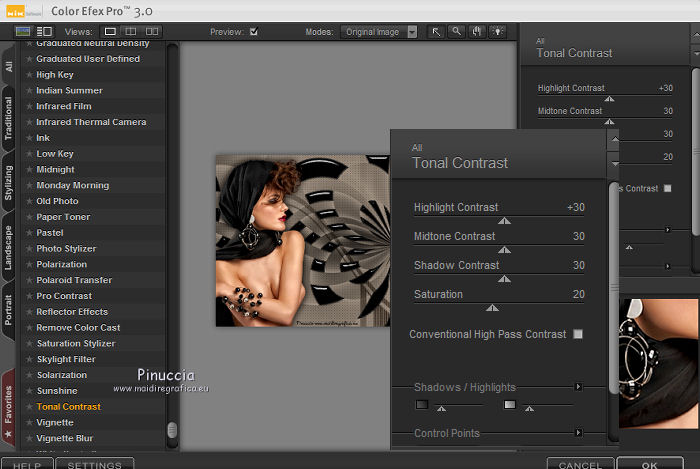
Task: Click the up arrow beside Tonal Contrast
Action: click(x=615, y=139)
